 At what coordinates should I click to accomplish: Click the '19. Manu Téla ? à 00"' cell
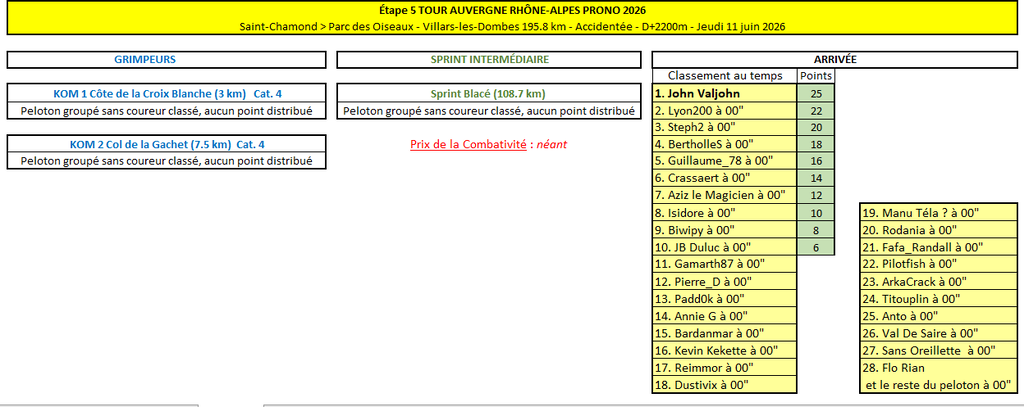938,212
